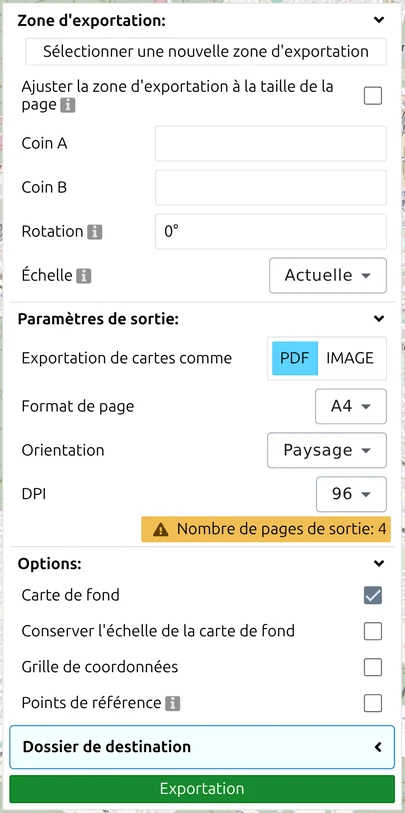Open the Orientation 'Paysage' dropdown
405x813 pixels.
click(327, 450)
